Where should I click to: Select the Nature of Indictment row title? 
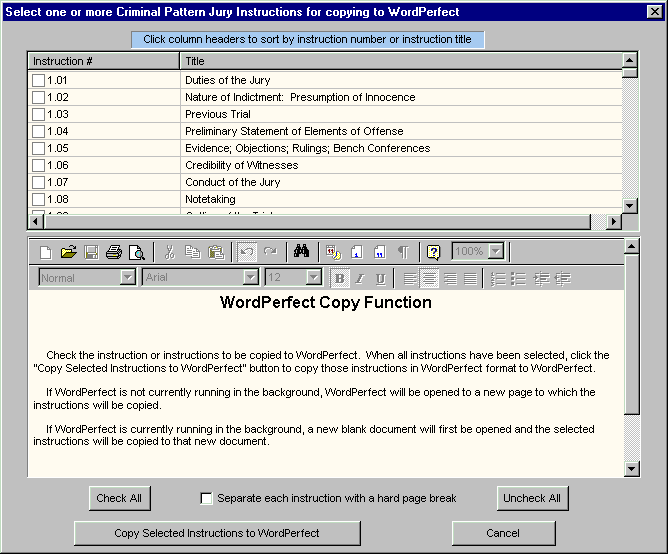coord(300,98)
